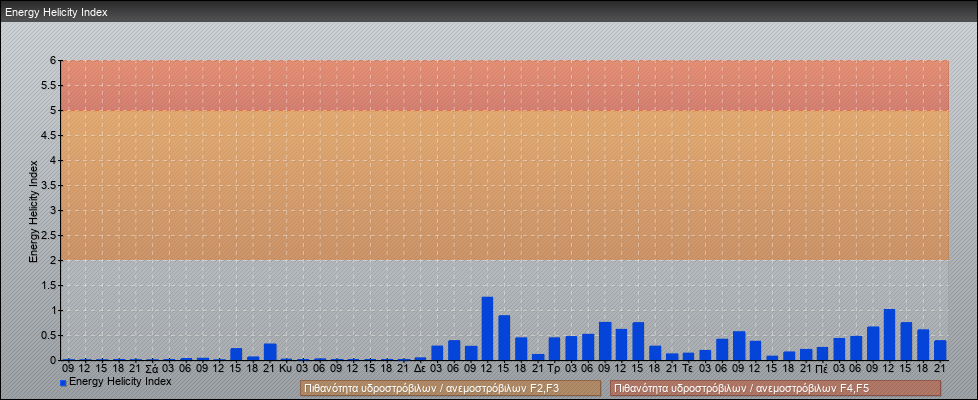Click the blue Energy Helicity Index legend square

[x=63, y=382]
